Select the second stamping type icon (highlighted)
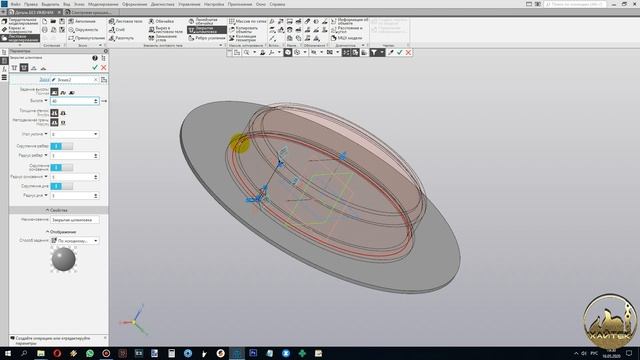 24,68
